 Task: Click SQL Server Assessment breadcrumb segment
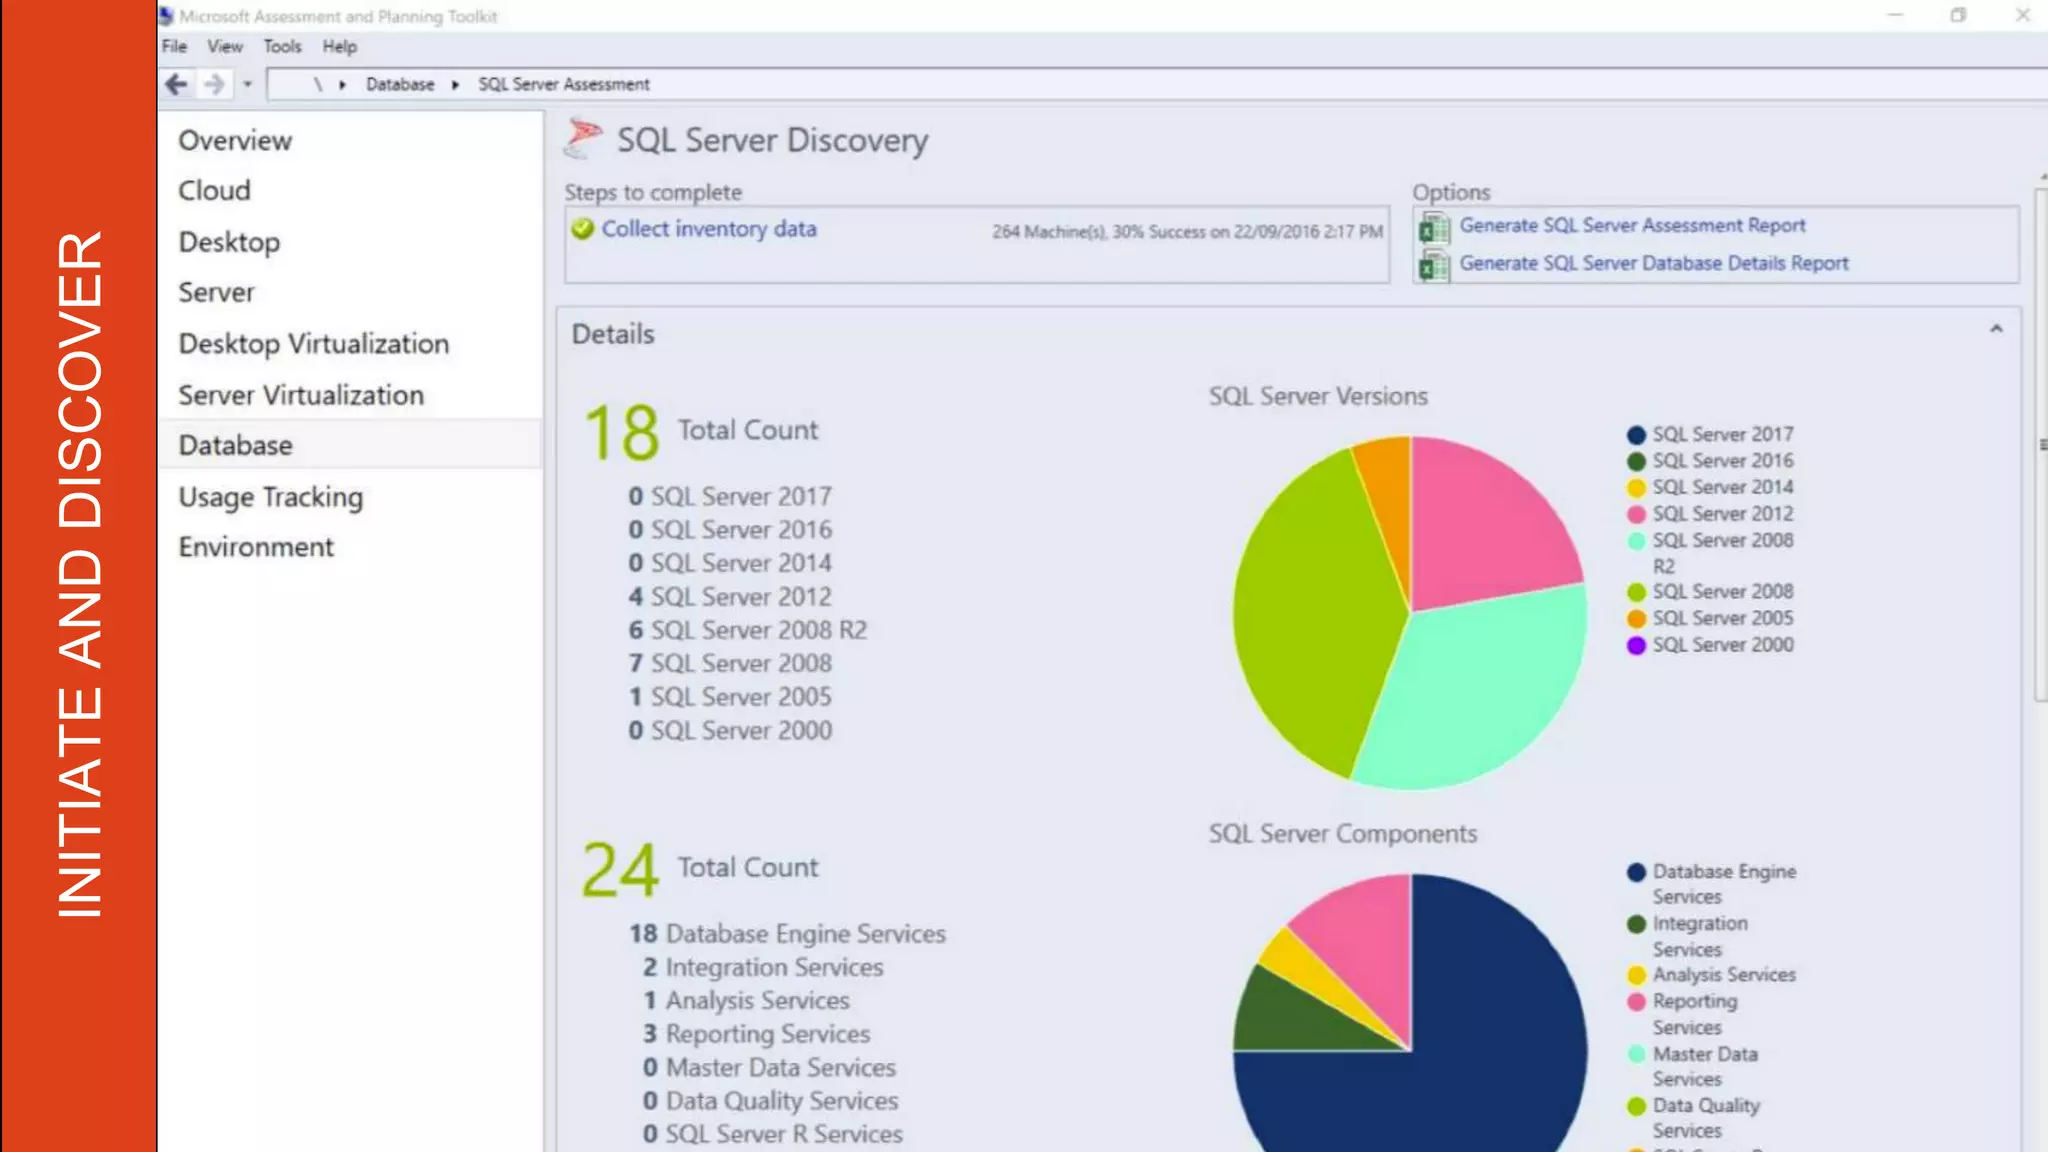pyautogui.click(x=564, y=85)
